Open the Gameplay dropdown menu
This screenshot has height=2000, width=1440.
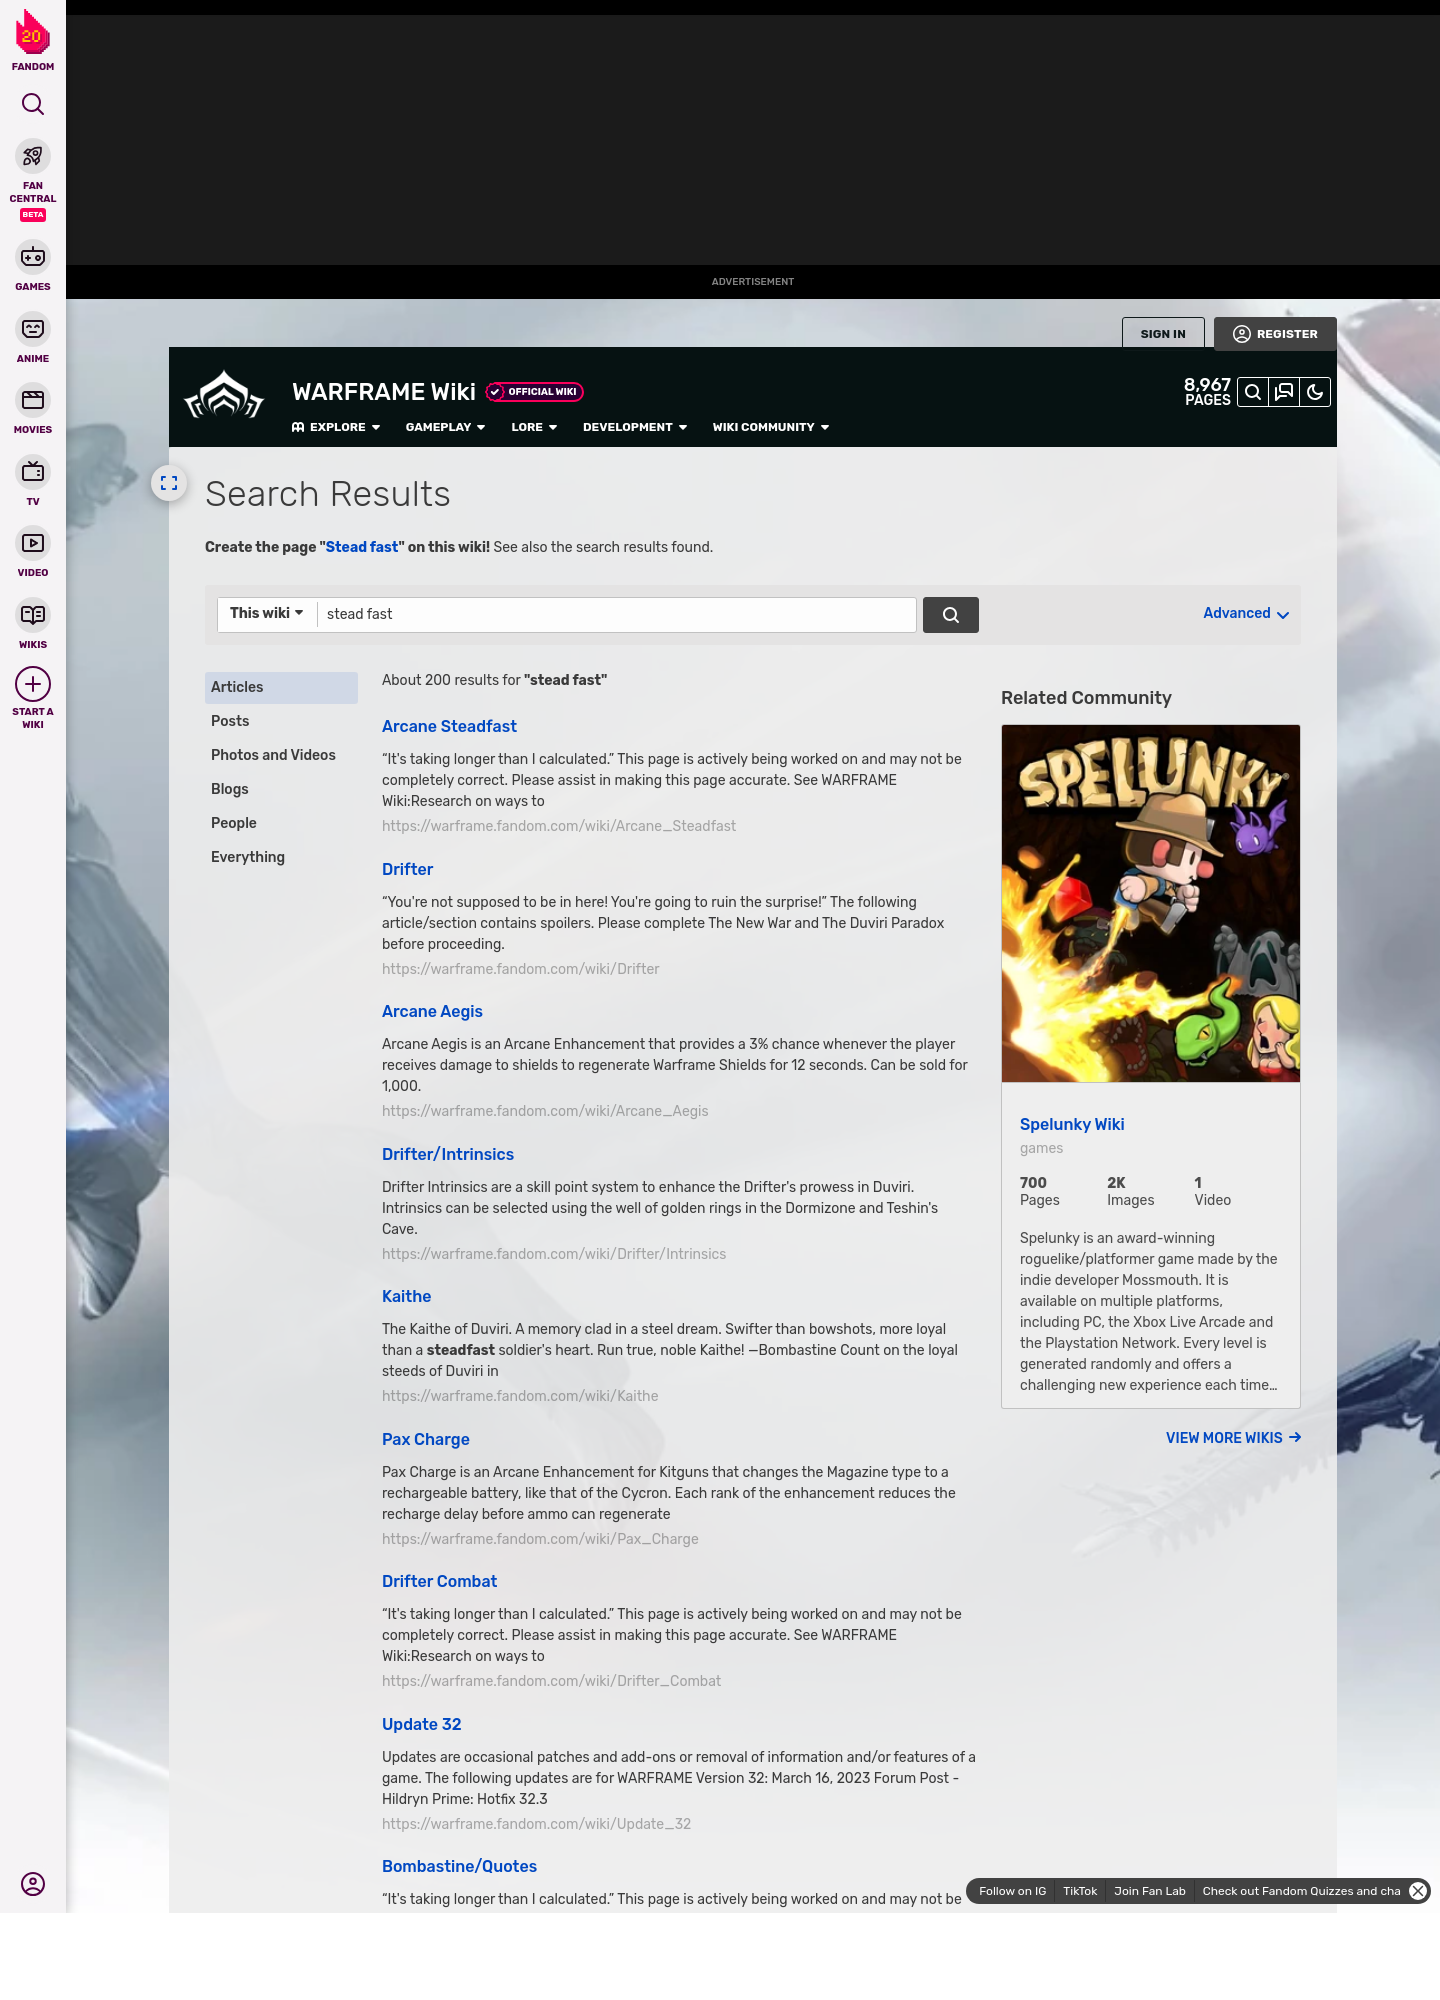(x=445, y=427)
